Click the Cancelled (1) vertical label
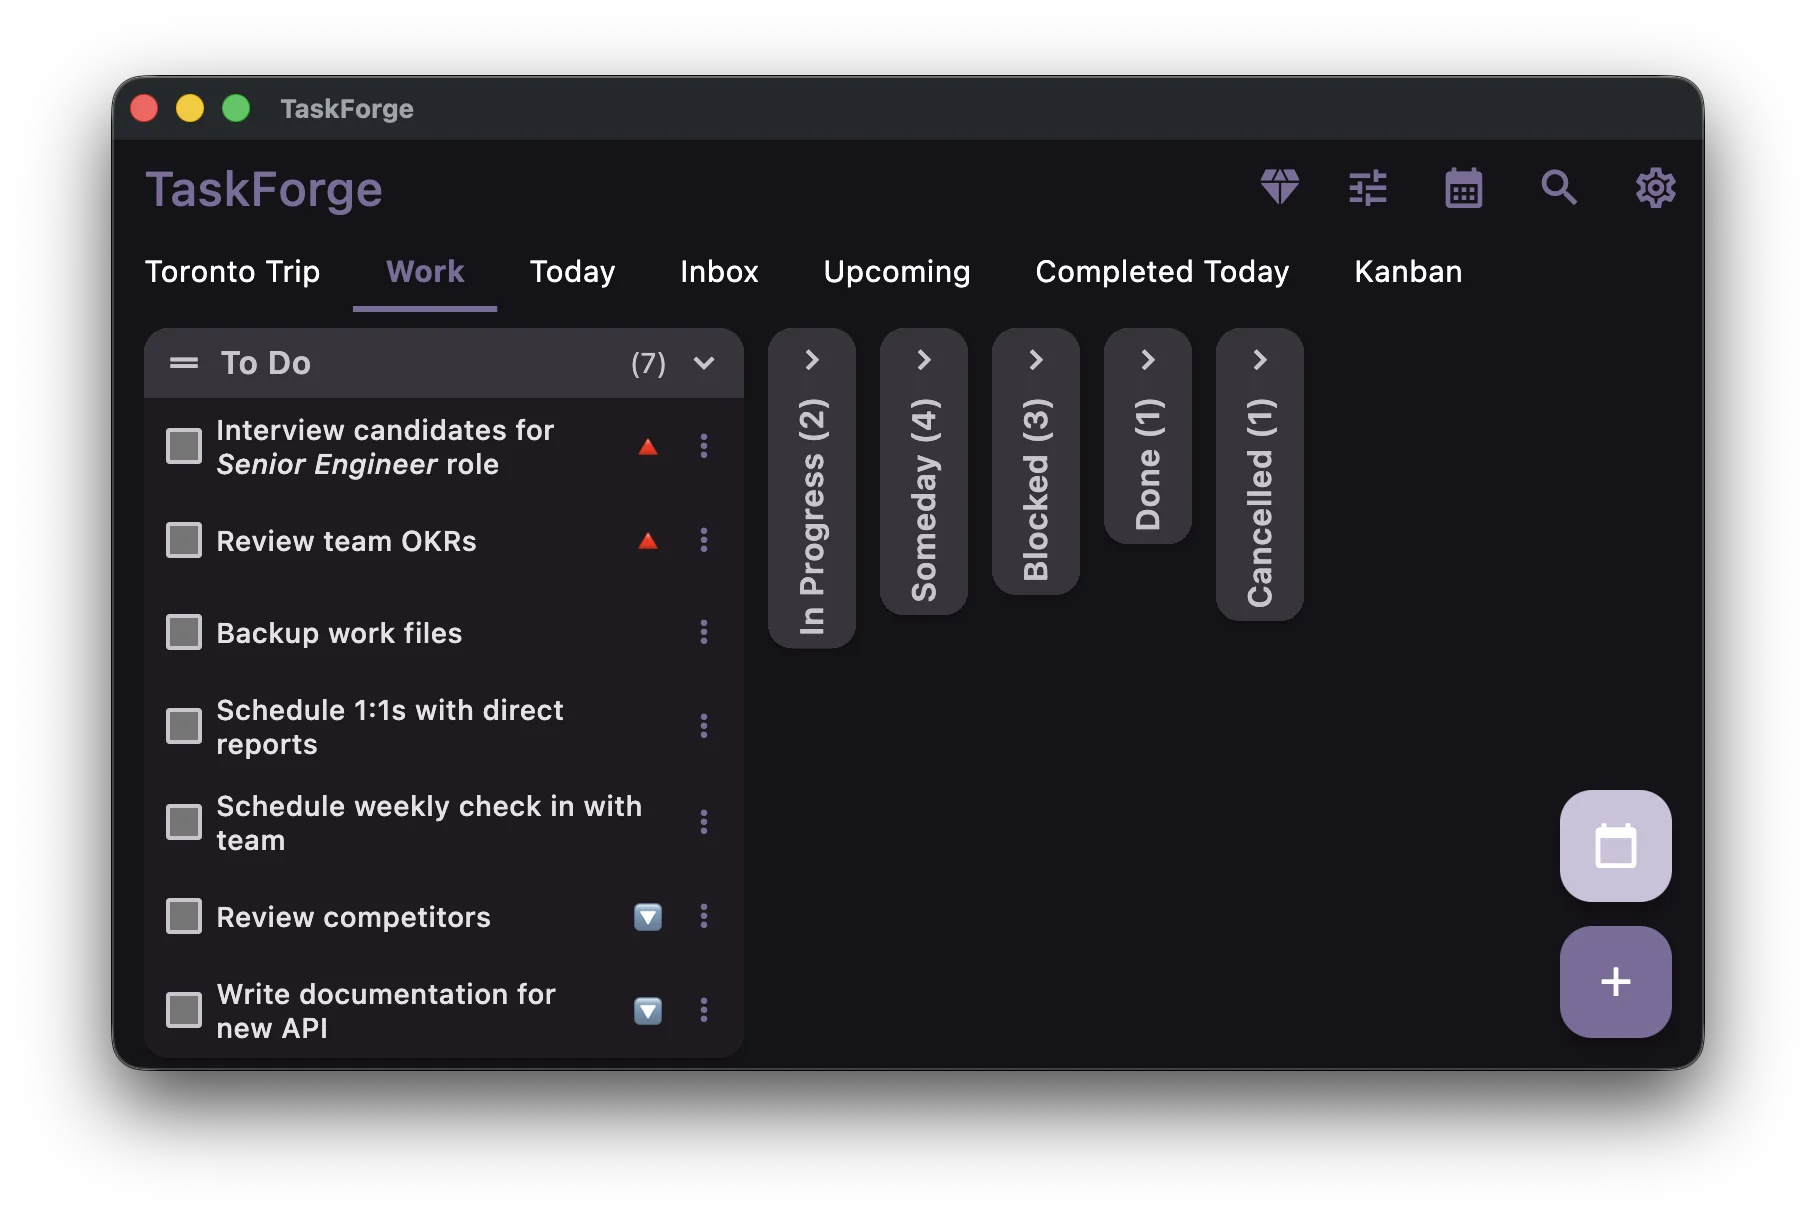The width and height of the screenshot is (1816, 1218). (1260, 502)
